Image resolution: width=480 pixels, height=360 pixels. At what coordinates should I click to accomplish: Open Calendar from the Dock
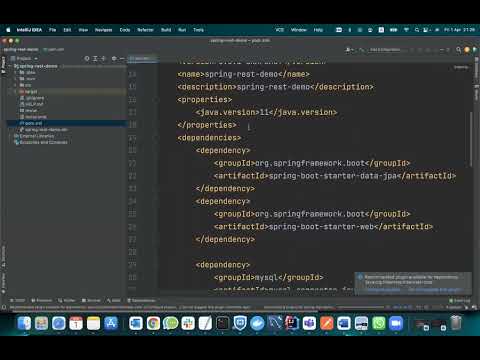coord(76,323)
